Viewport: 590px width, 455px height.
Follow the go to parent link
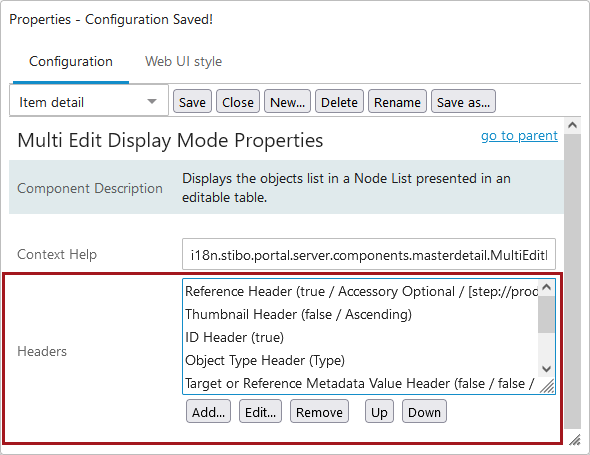click(519, 135)
